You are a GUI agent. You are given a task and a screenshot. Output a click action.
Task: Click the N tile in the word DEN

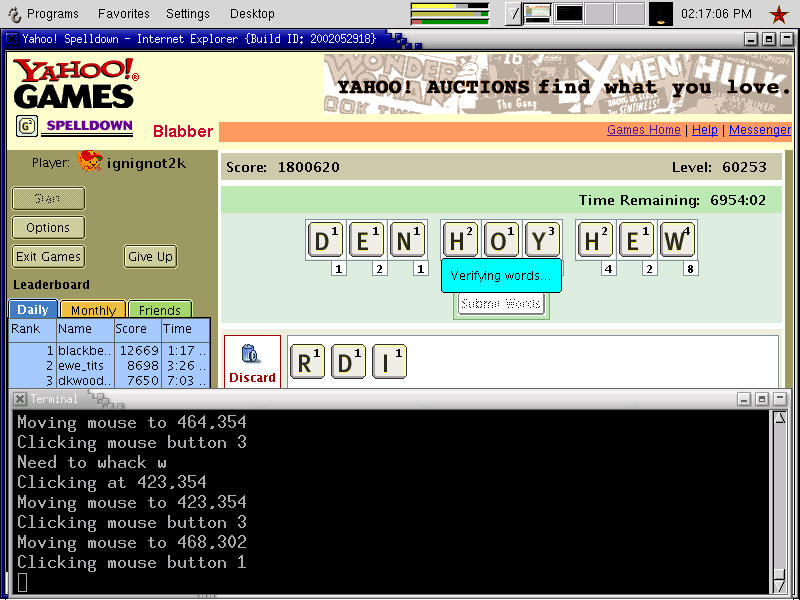(407, 240)
